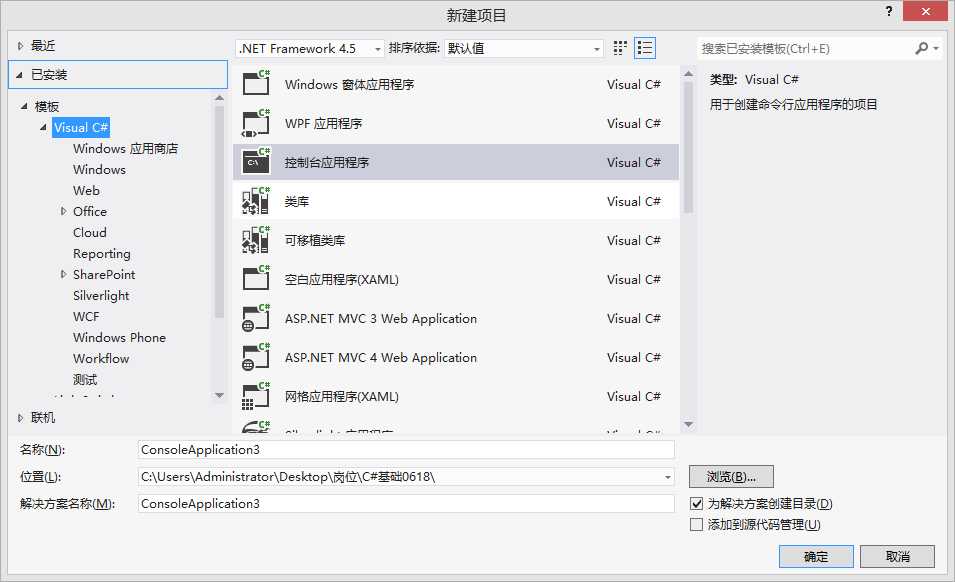Click the 解决方案名称 input field

[406, 503]
